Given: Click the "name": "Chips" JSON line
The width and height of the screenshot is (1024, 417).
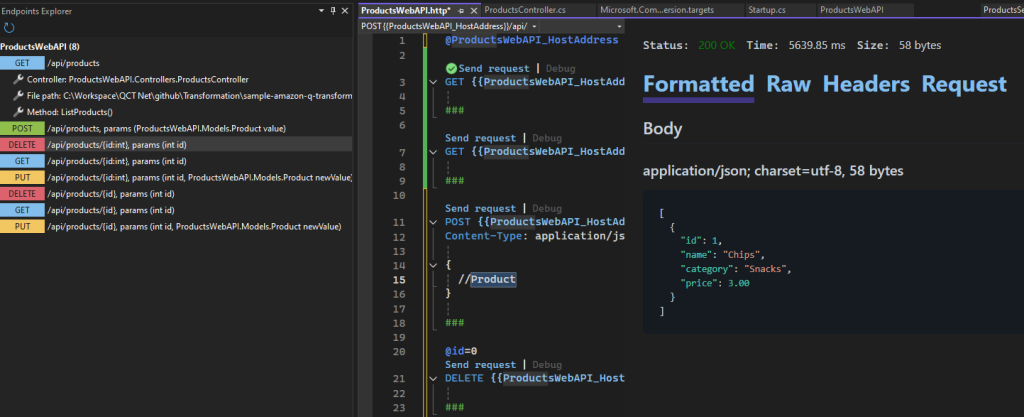Looking at the screenshot, I should click(722, 255).
